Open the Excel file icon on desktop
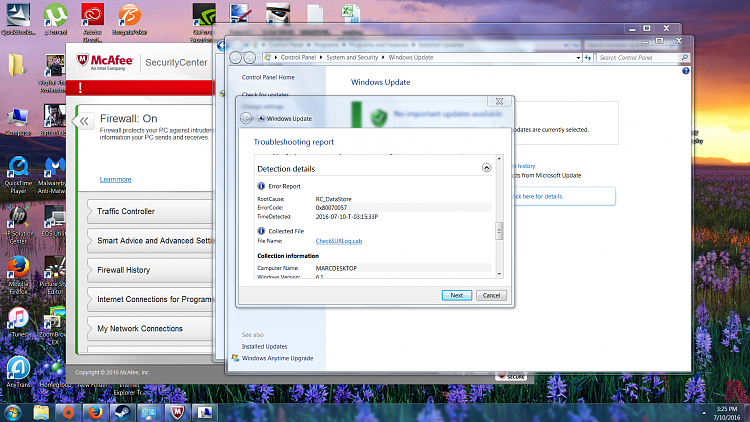Image resolution: width=750 pixels, height=422 pixels. click(351, 13)
